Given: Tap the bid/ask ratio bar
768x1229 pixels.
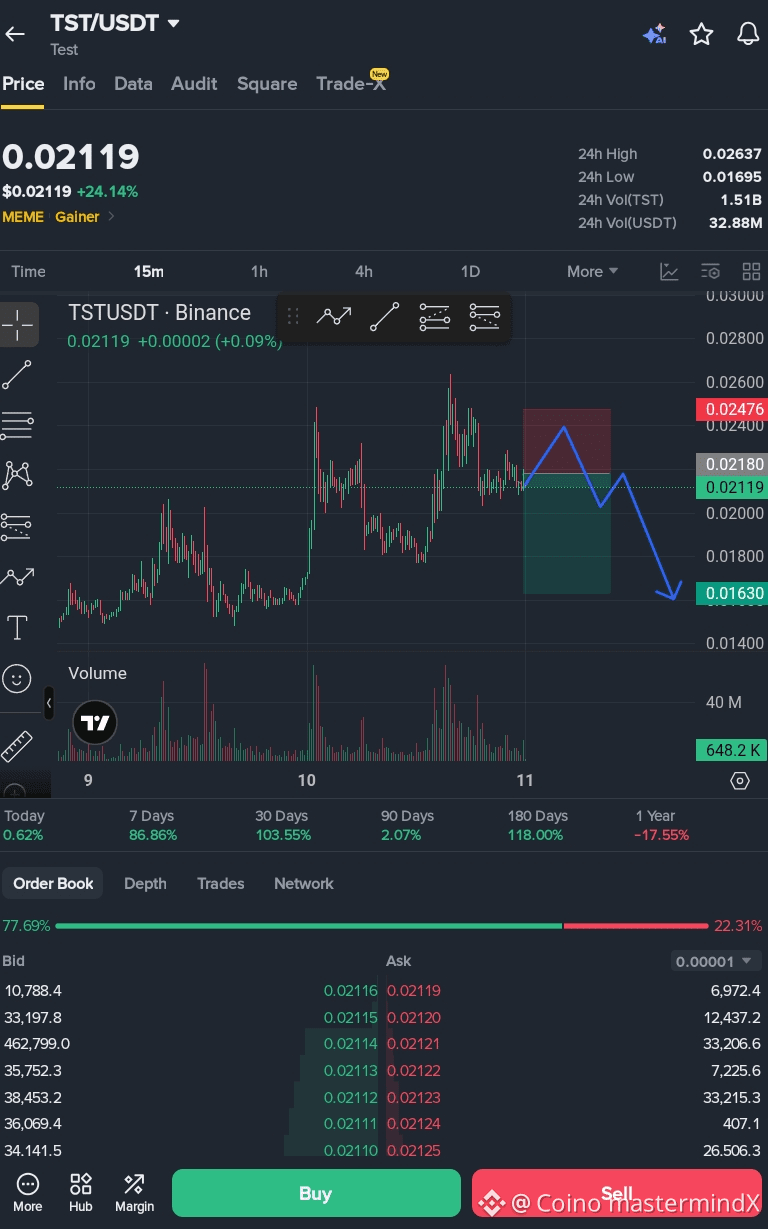Looking at the screenshot, I should (383, 926).
